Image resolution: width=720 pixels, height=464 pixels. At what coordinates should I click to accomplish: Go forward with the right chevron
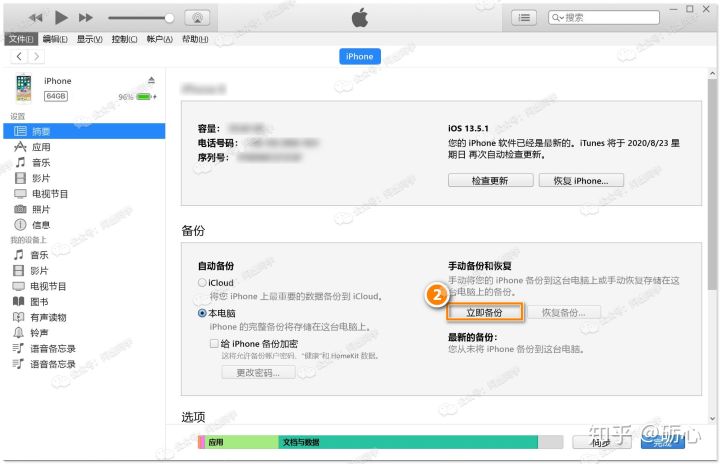36,56
